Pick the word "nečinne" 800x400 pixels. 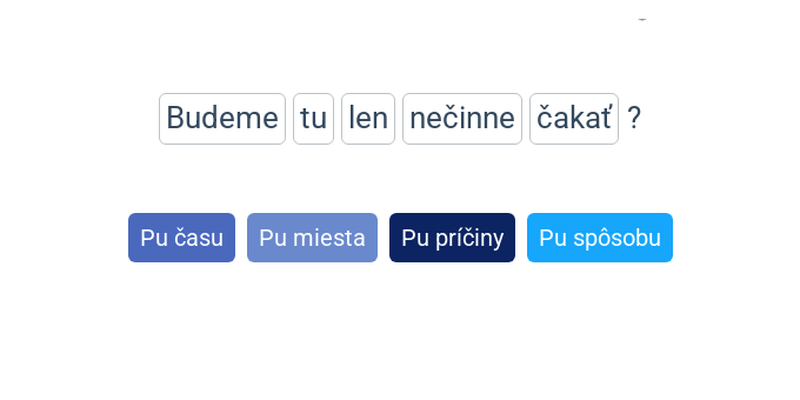click(x=462, y=118)
